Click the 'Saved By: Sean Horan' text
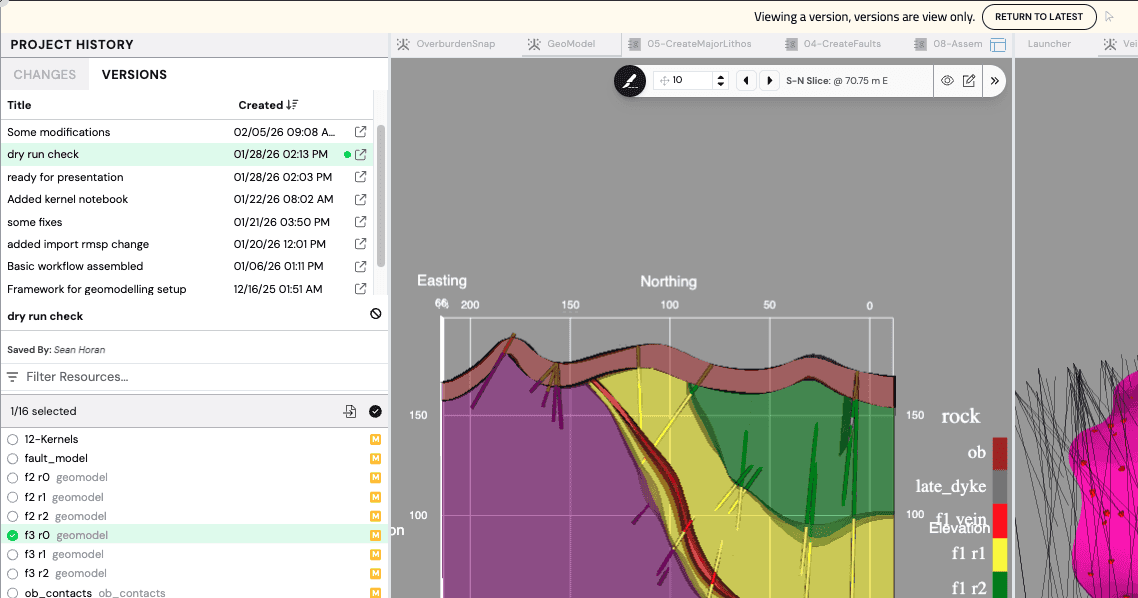The height and width of the screenshot is (598, 1138). (56, 350)
